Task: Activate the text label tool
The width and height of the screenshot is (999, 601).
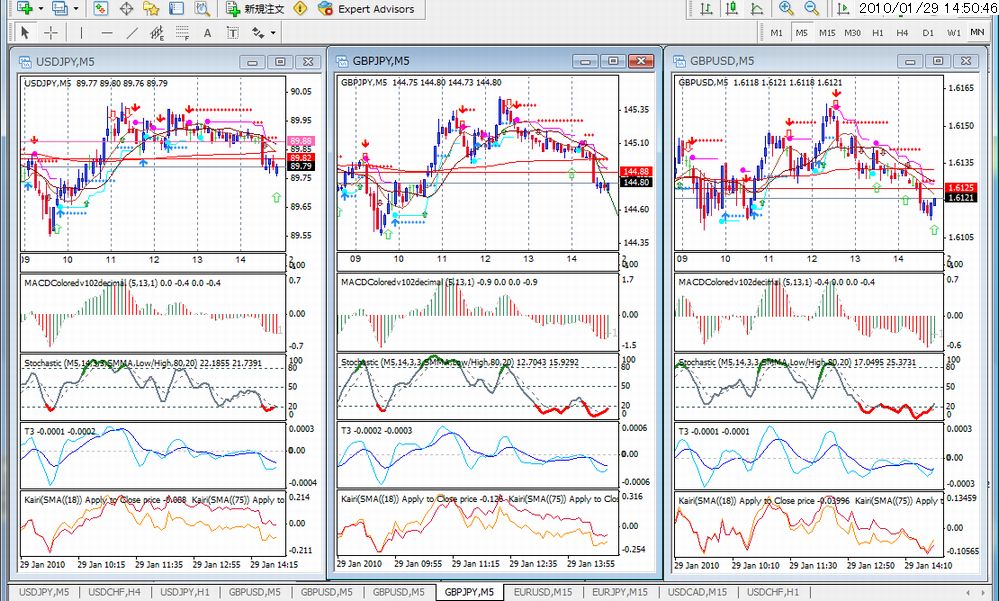Action: coord(208,33)
